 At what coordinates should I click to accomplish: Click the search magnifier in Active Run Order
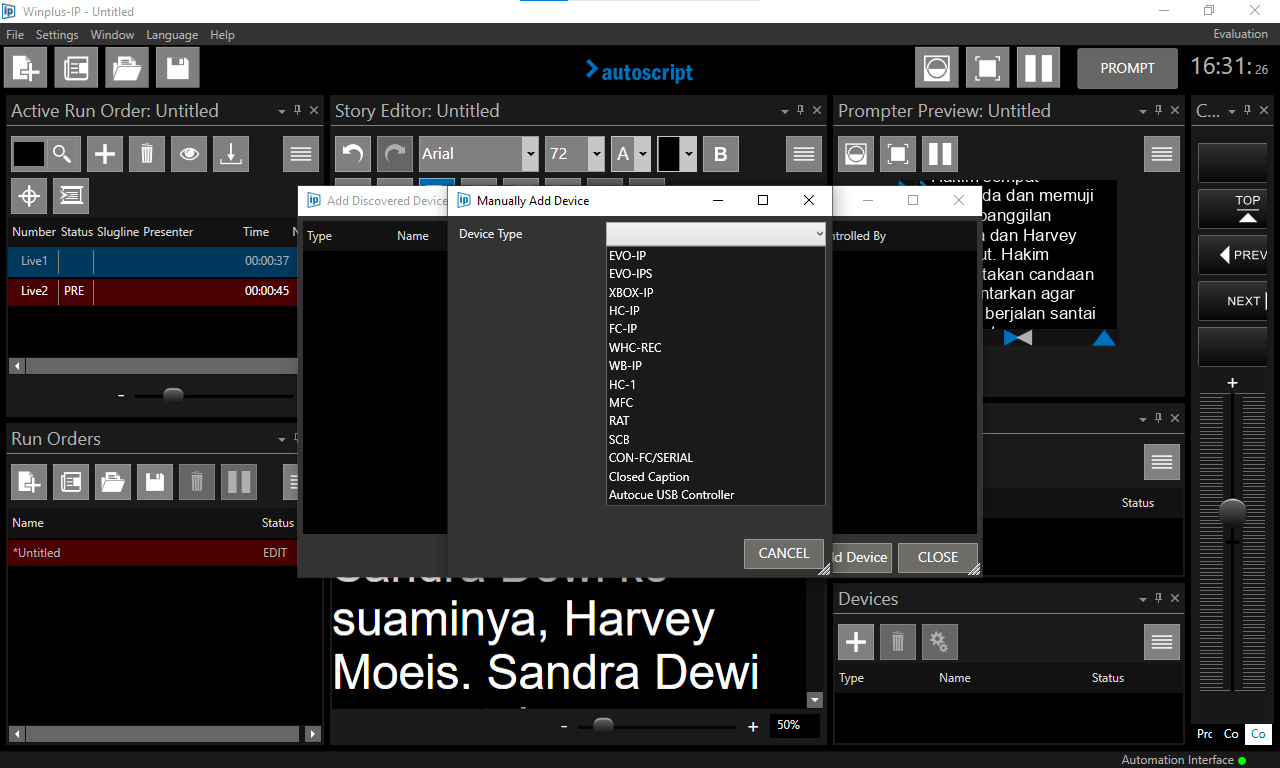point(62,154)
